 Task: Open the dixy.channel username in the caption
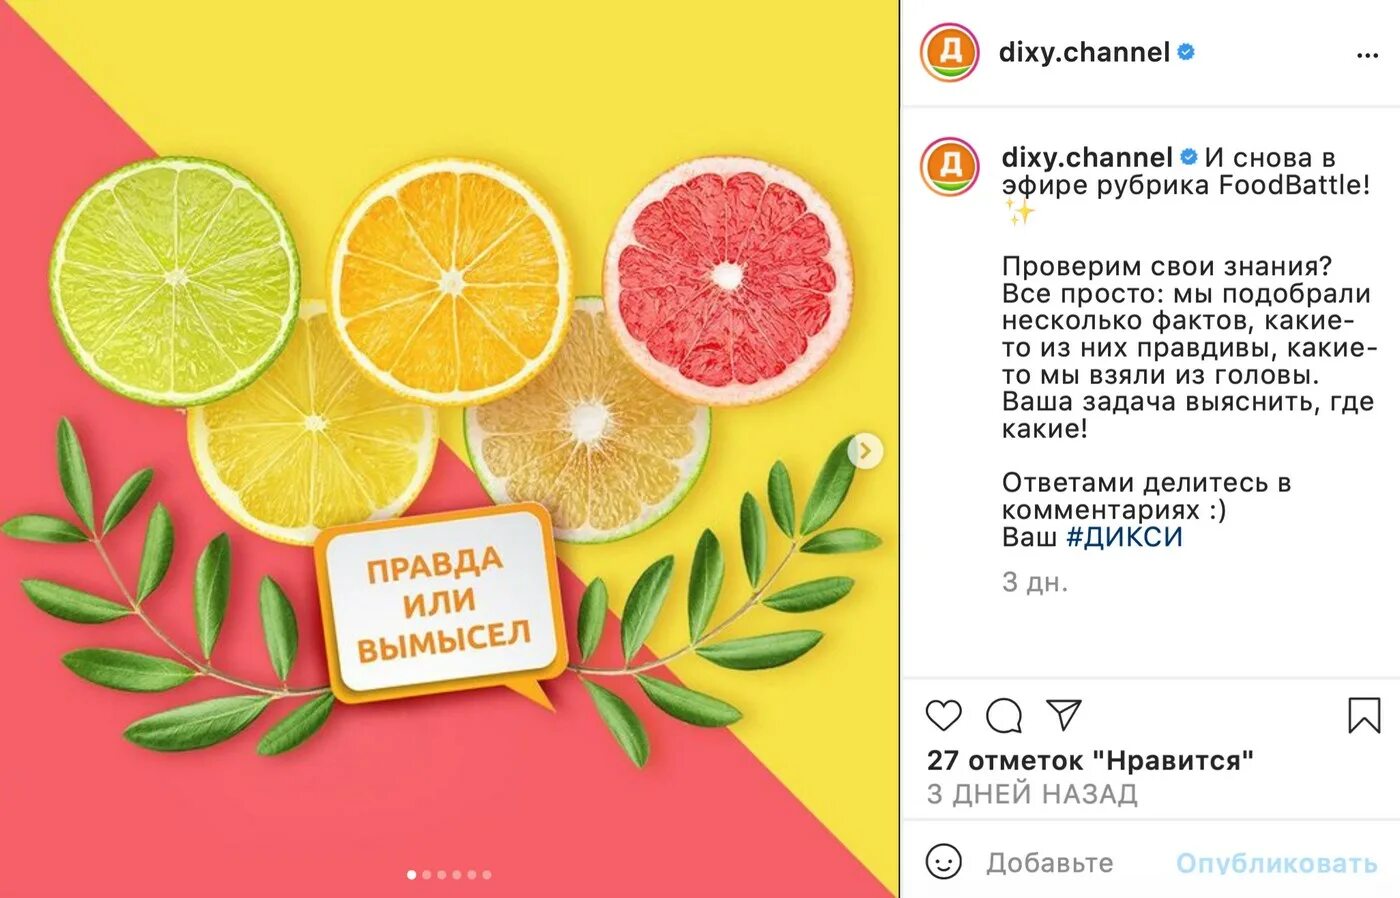[x=1087, y=157]
